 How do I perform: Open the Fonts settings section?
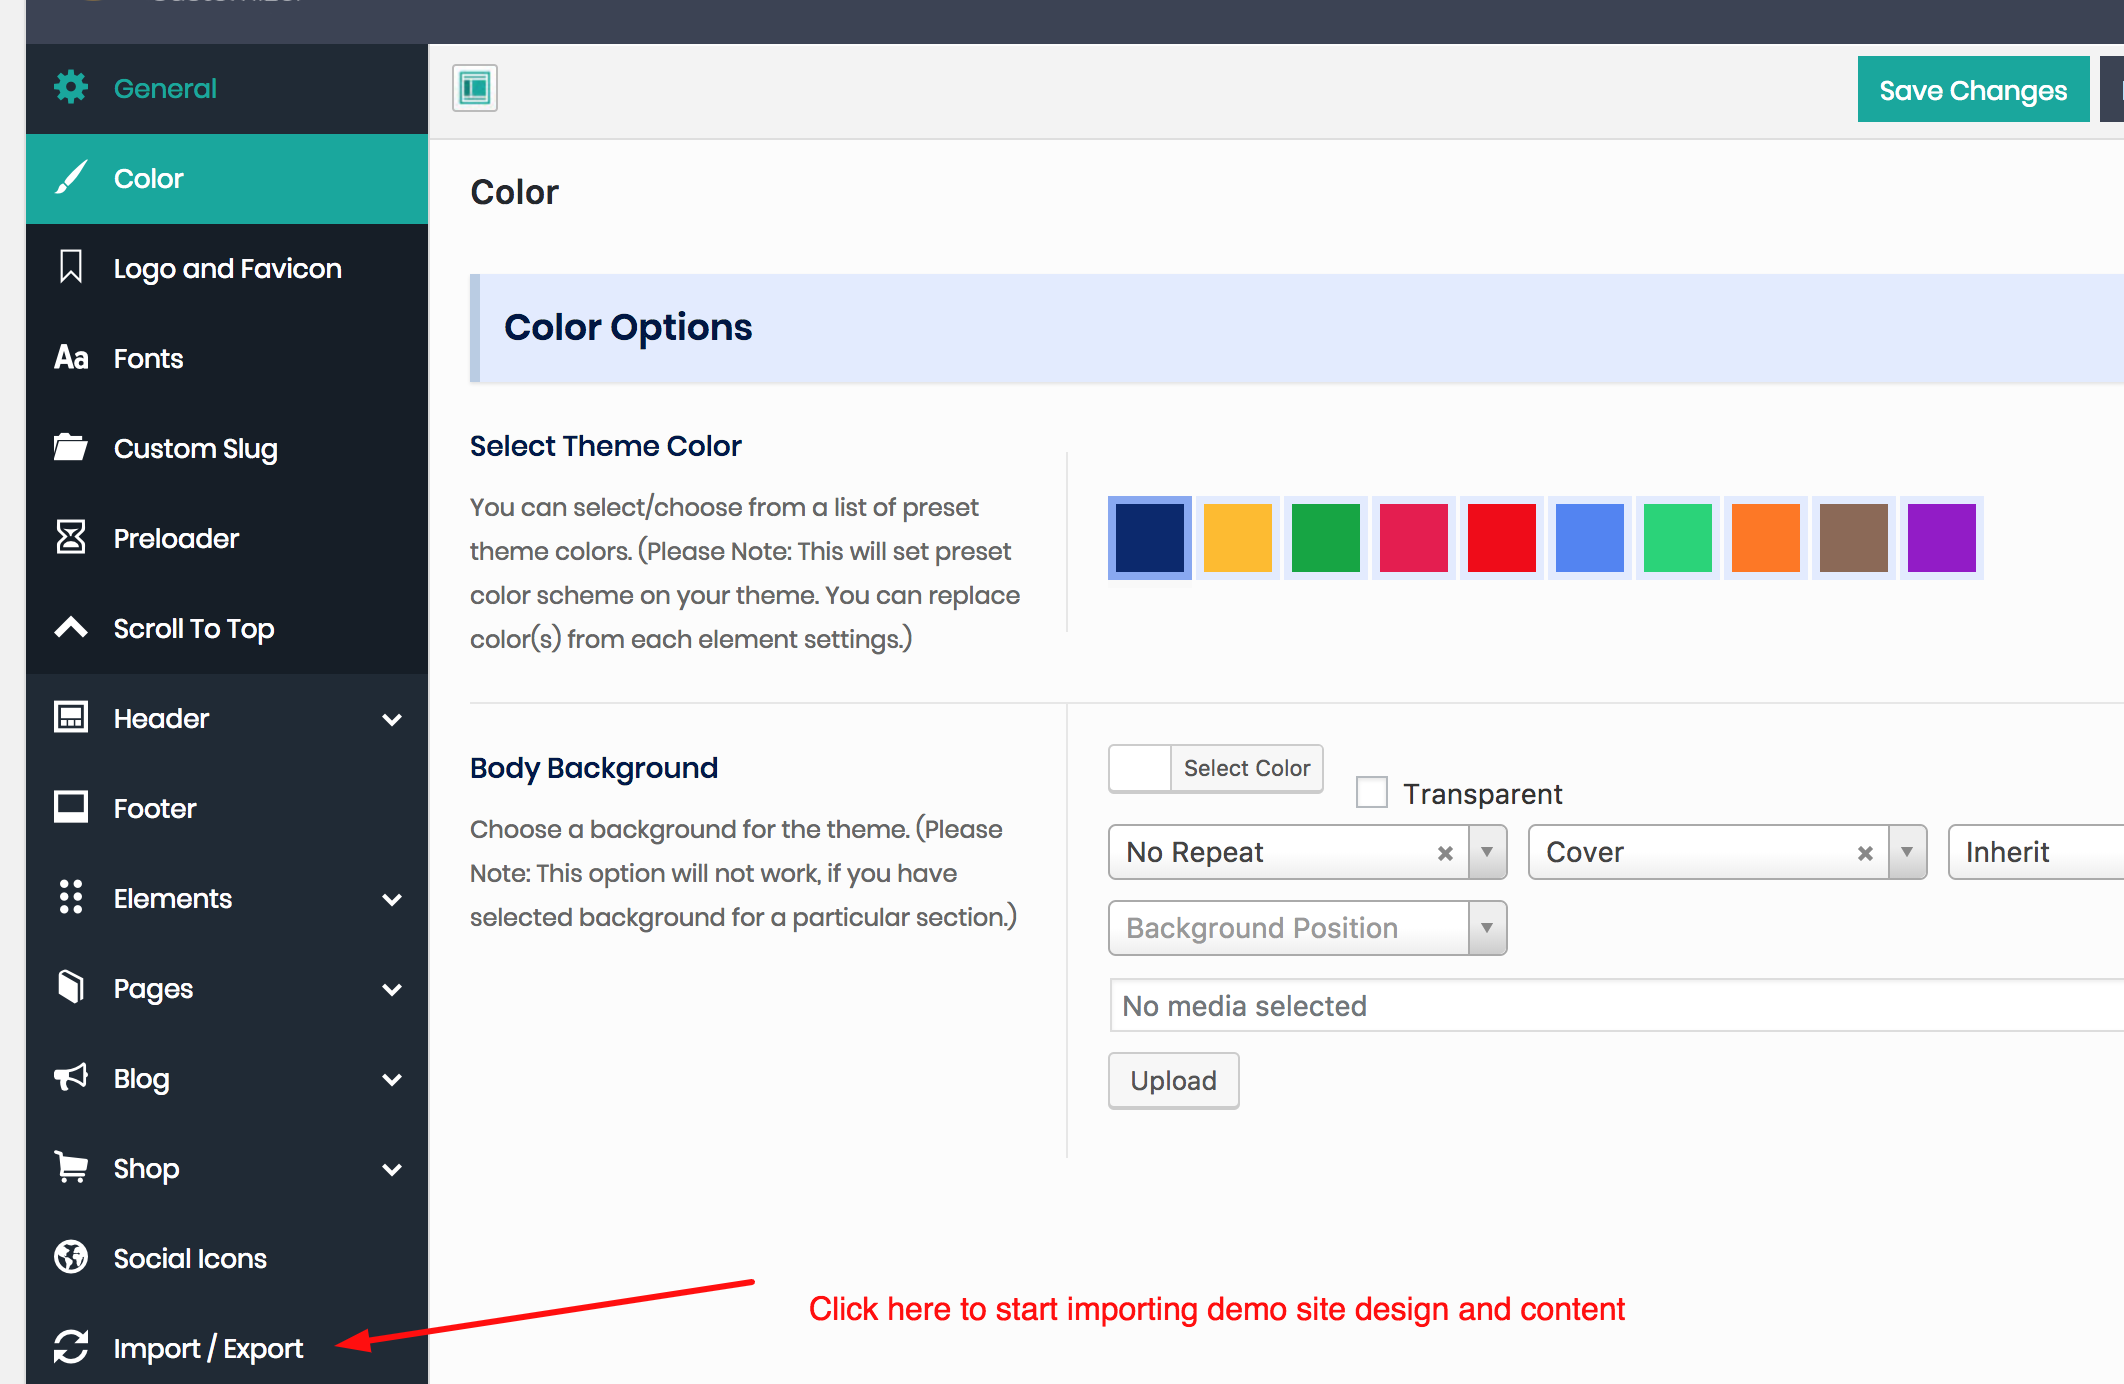point(148,358)
